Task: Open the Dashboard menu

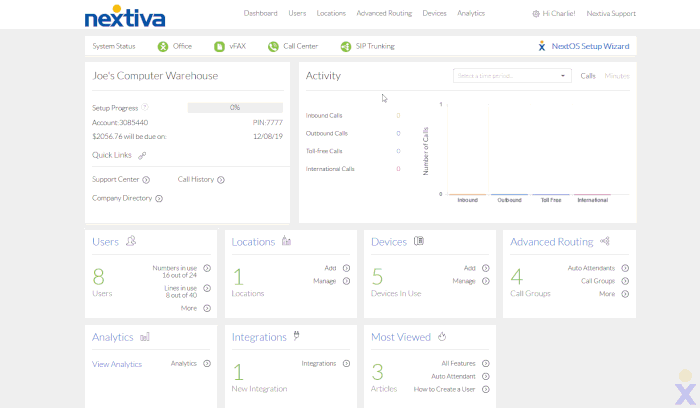Action: tap(260, 13)
